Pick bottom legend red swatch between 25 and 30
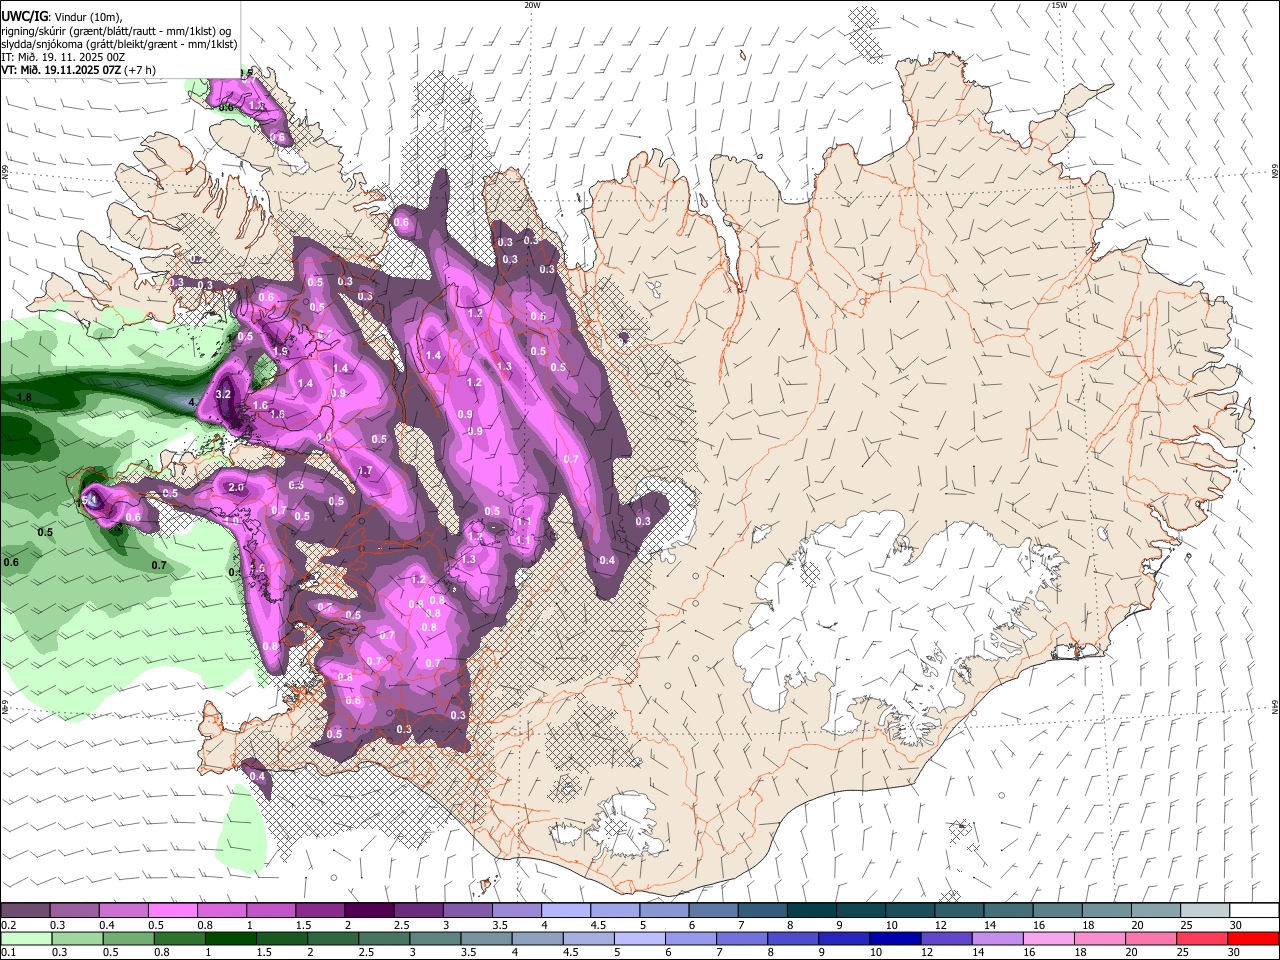1280x960 pixels. [x=1201, y=939]
